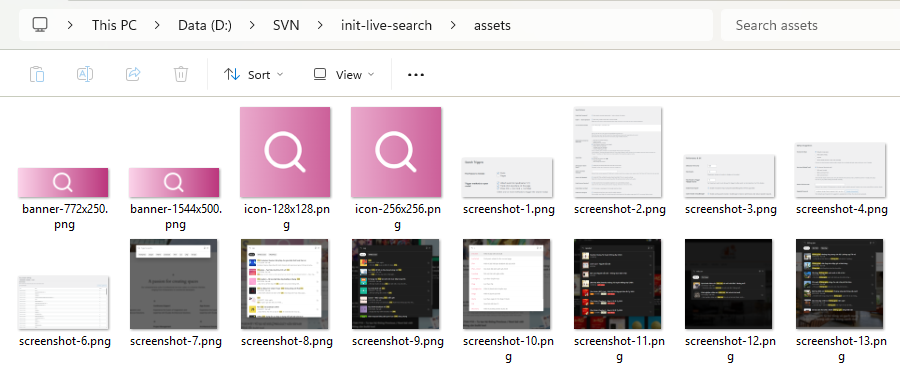Click the file name screenshot-11.png
Screen dimensions: 900x378
[619, 349]
